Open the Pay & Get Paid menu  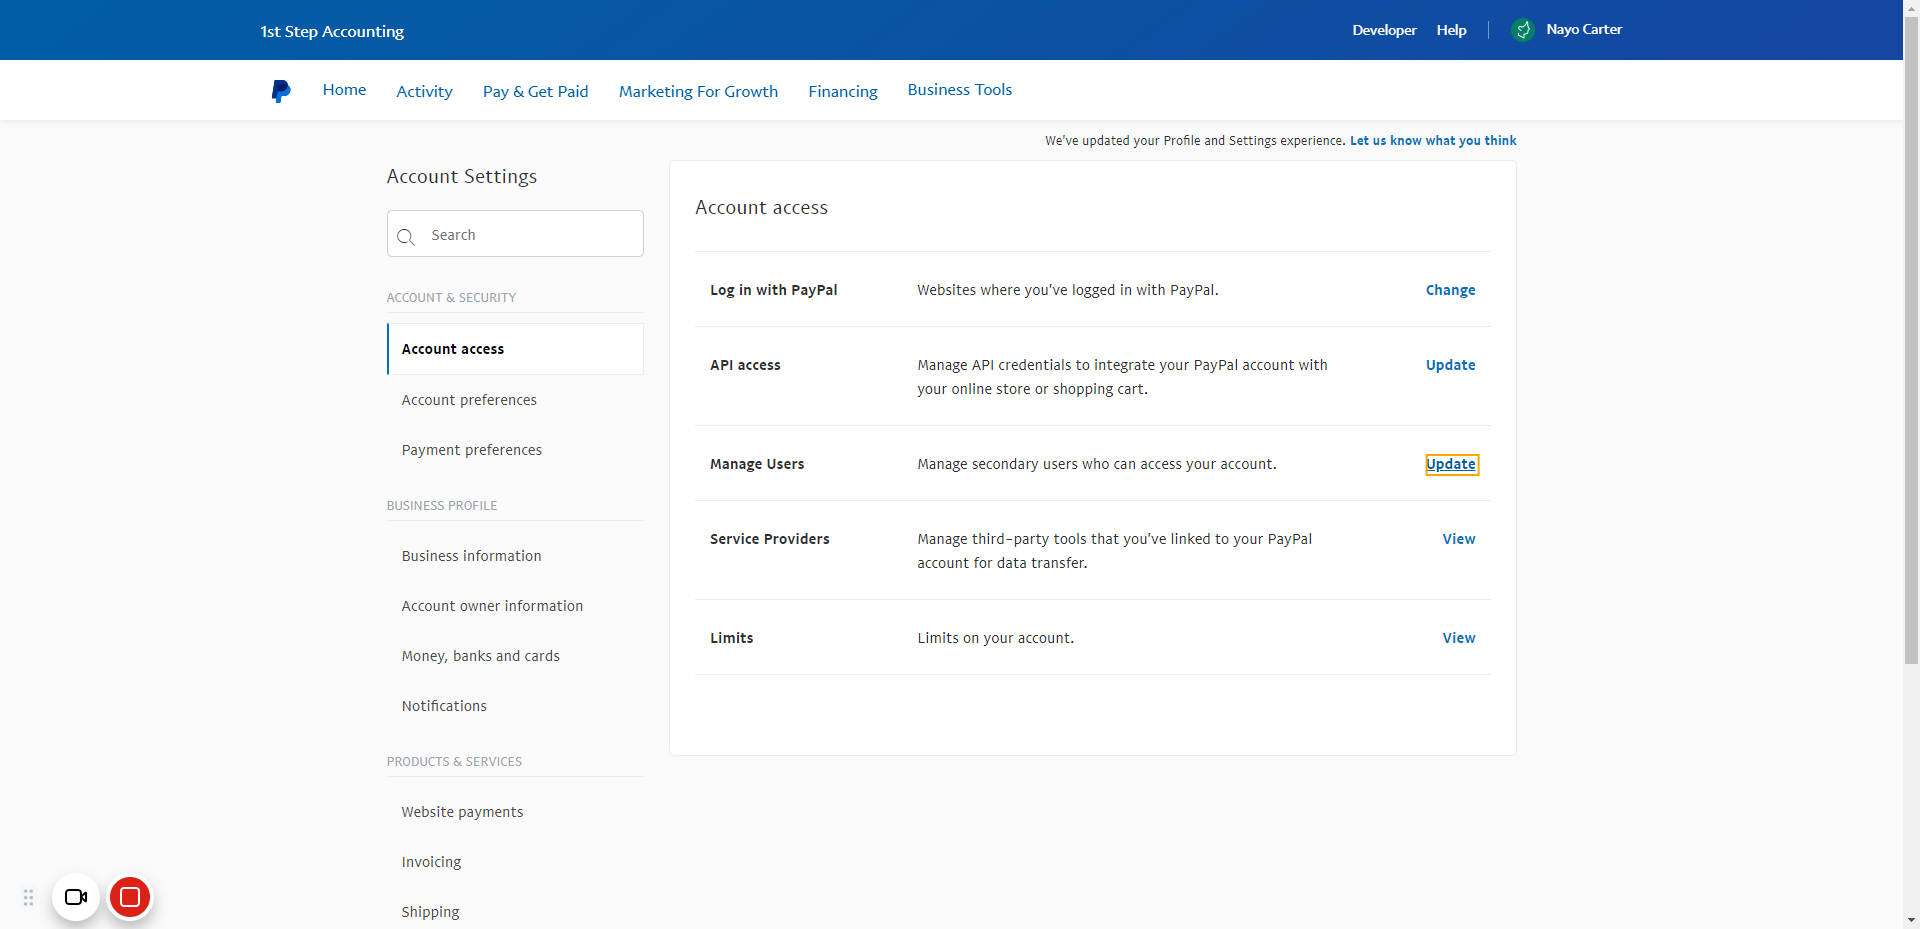pos(535,92)
